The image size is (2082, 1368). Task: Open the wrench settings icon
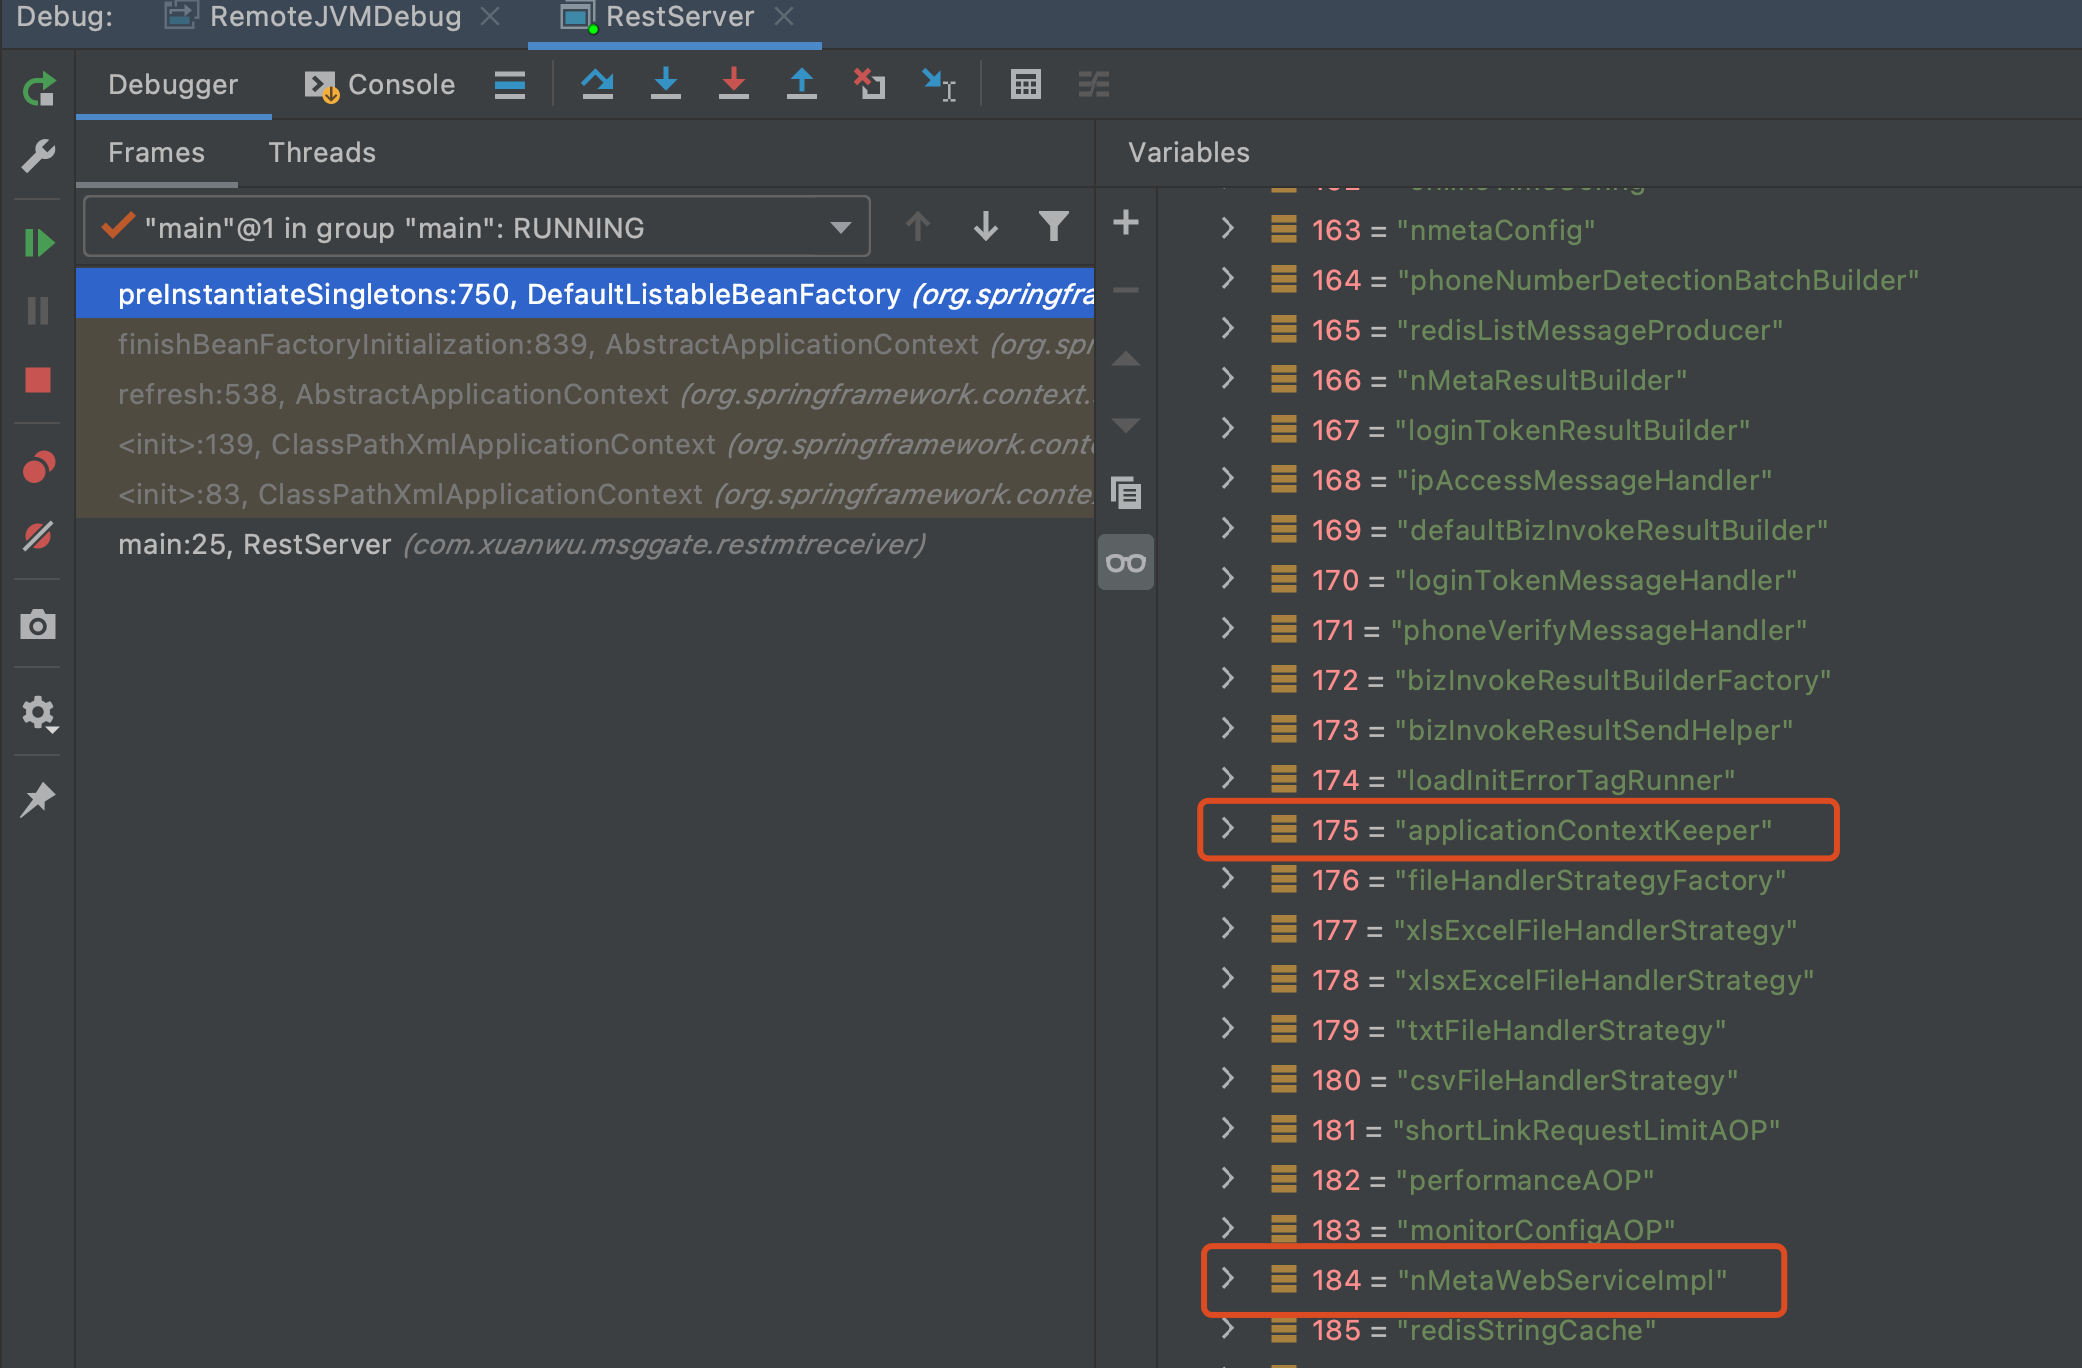click(38, 155)
